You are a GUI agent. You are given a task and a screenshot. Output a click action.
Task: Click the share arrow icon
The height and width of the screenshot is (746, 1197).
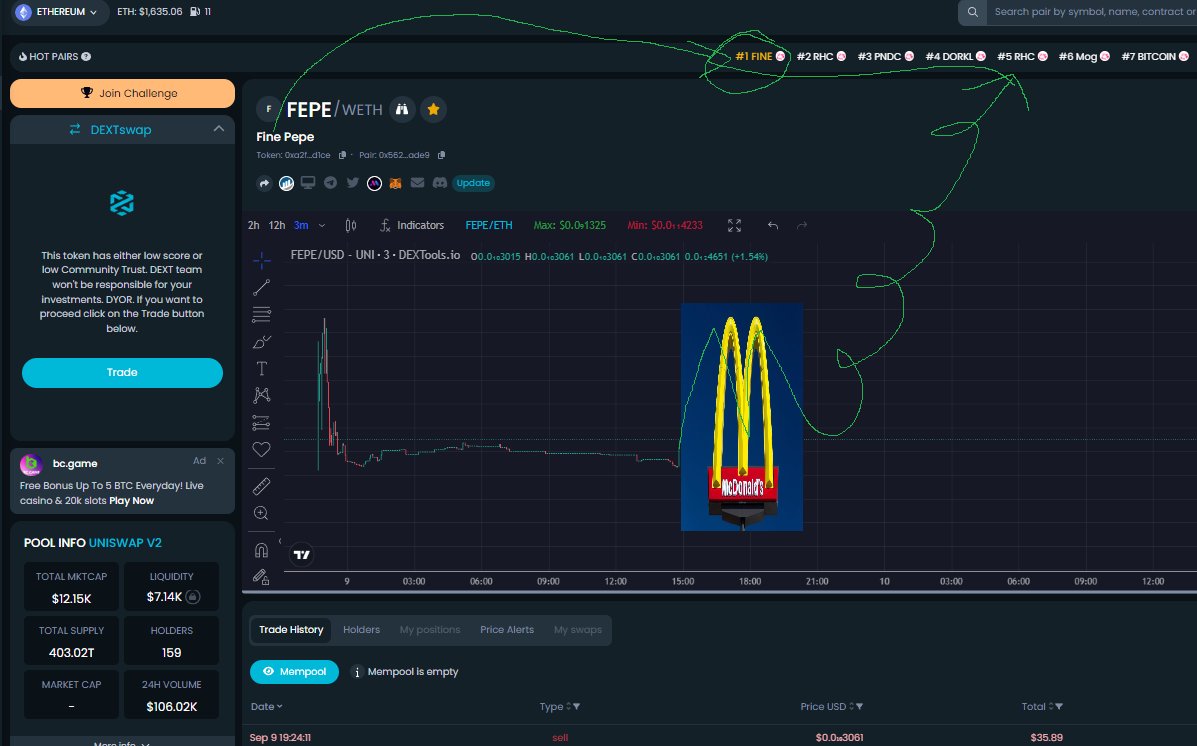264,183
